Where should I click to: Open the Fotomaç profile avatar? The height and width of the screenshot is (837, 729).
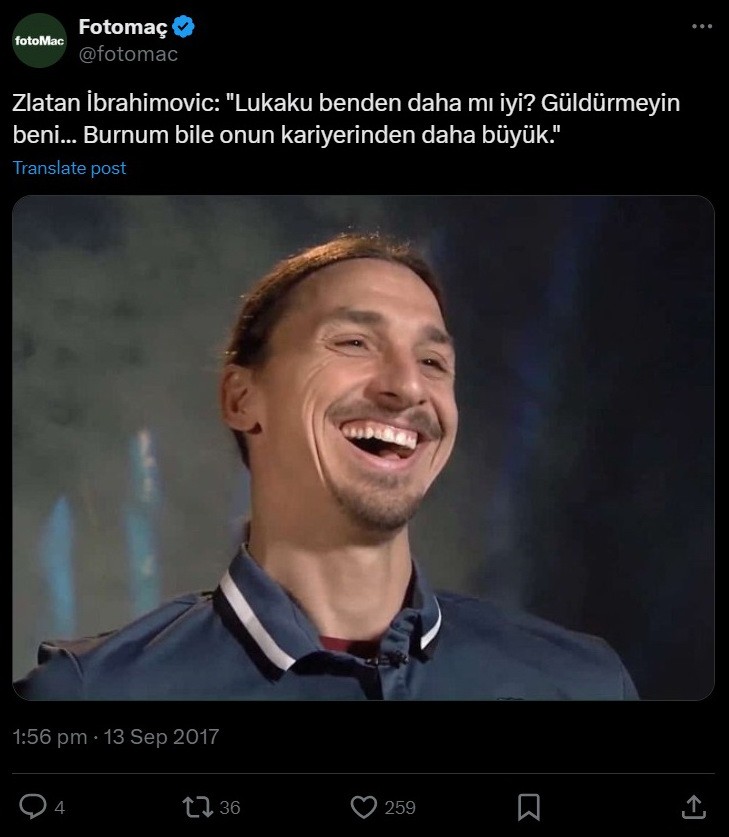coord(39,41)
